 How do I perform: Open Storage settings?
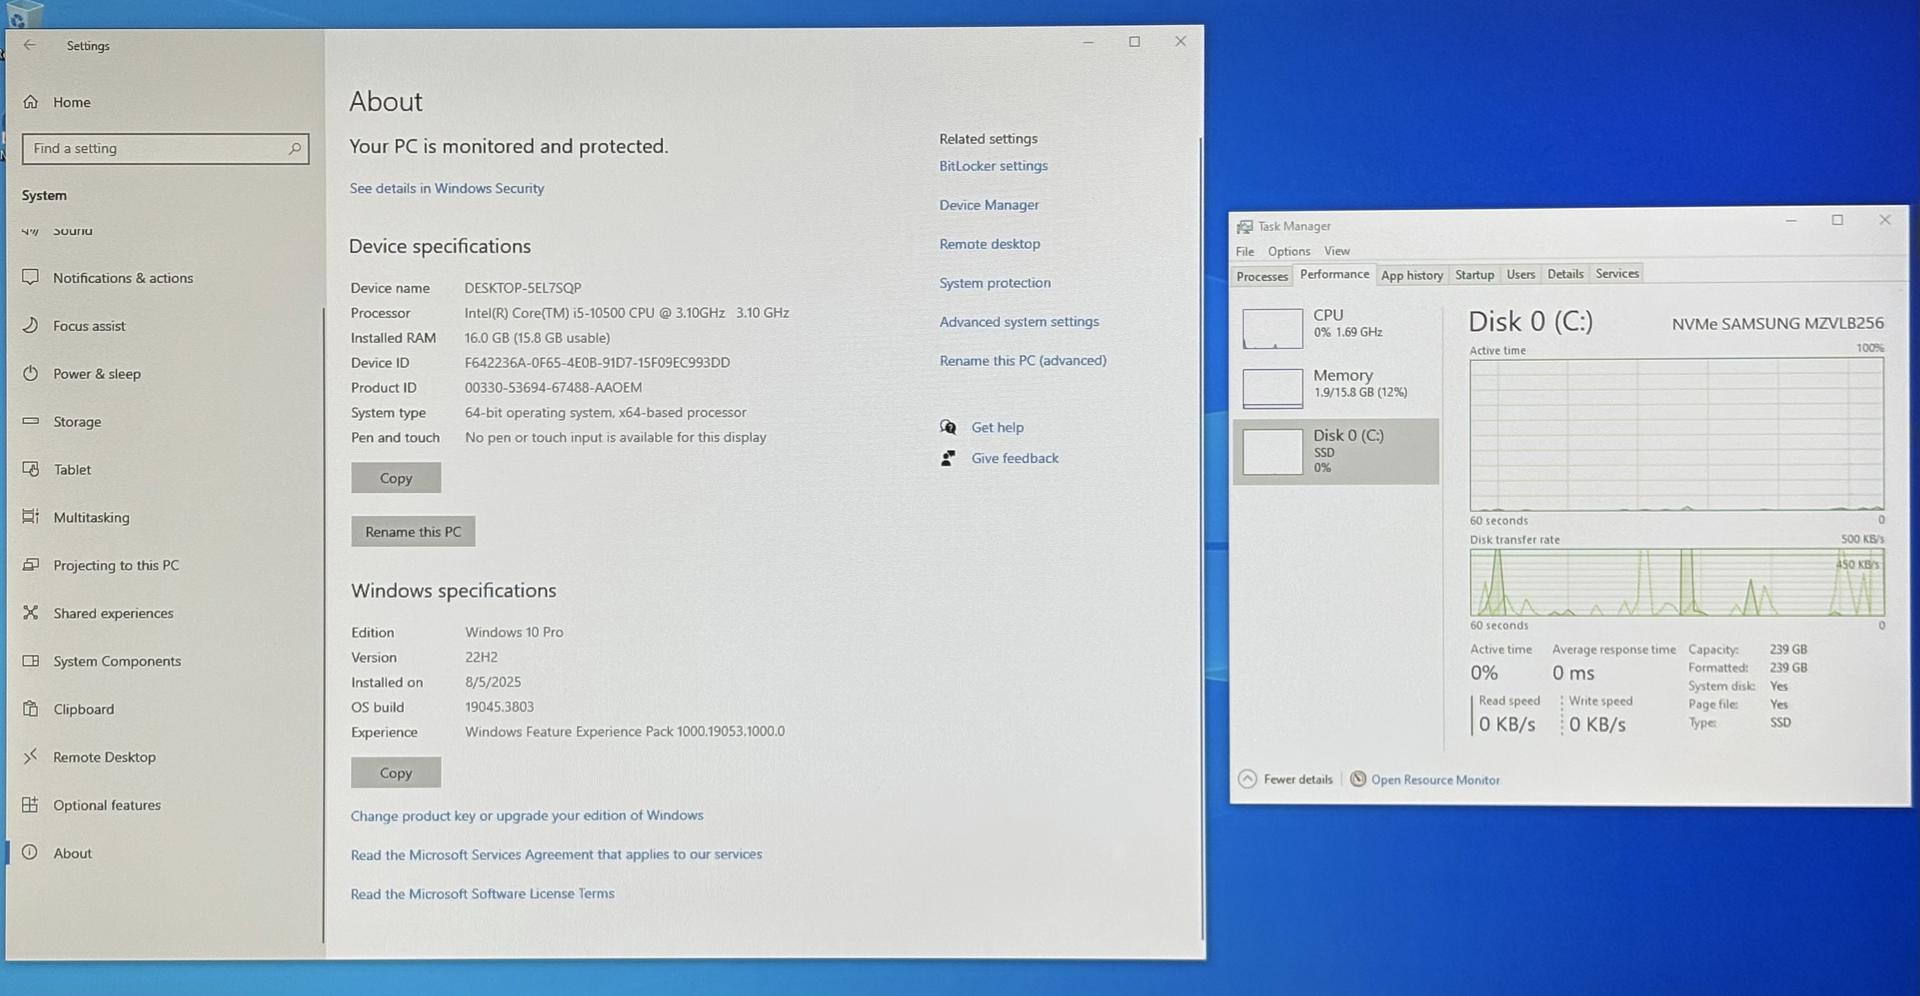point(76,422)
